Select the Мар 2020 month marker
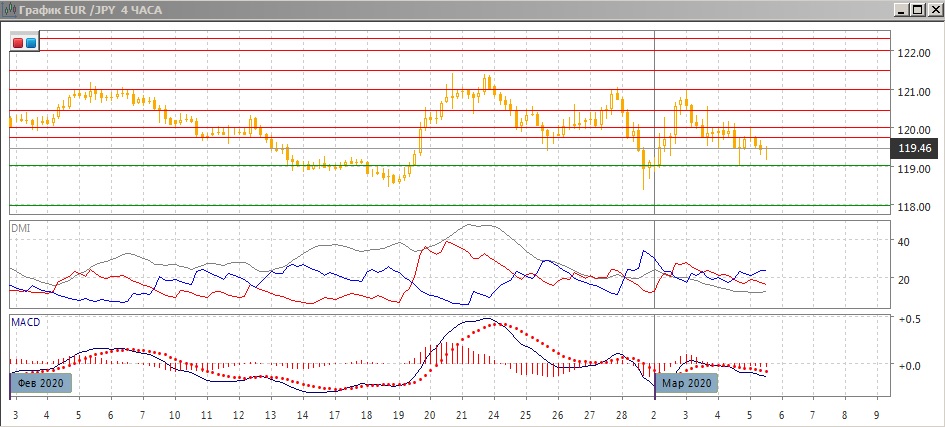Viewport: 945px width, 427px height. point(686,383)
